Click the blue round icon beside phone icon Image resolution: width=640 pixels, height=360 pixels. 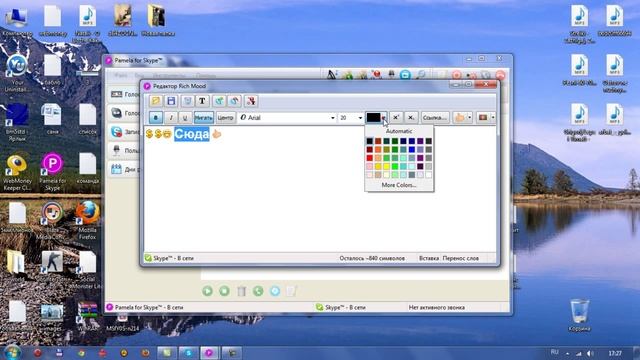point(275,291)
